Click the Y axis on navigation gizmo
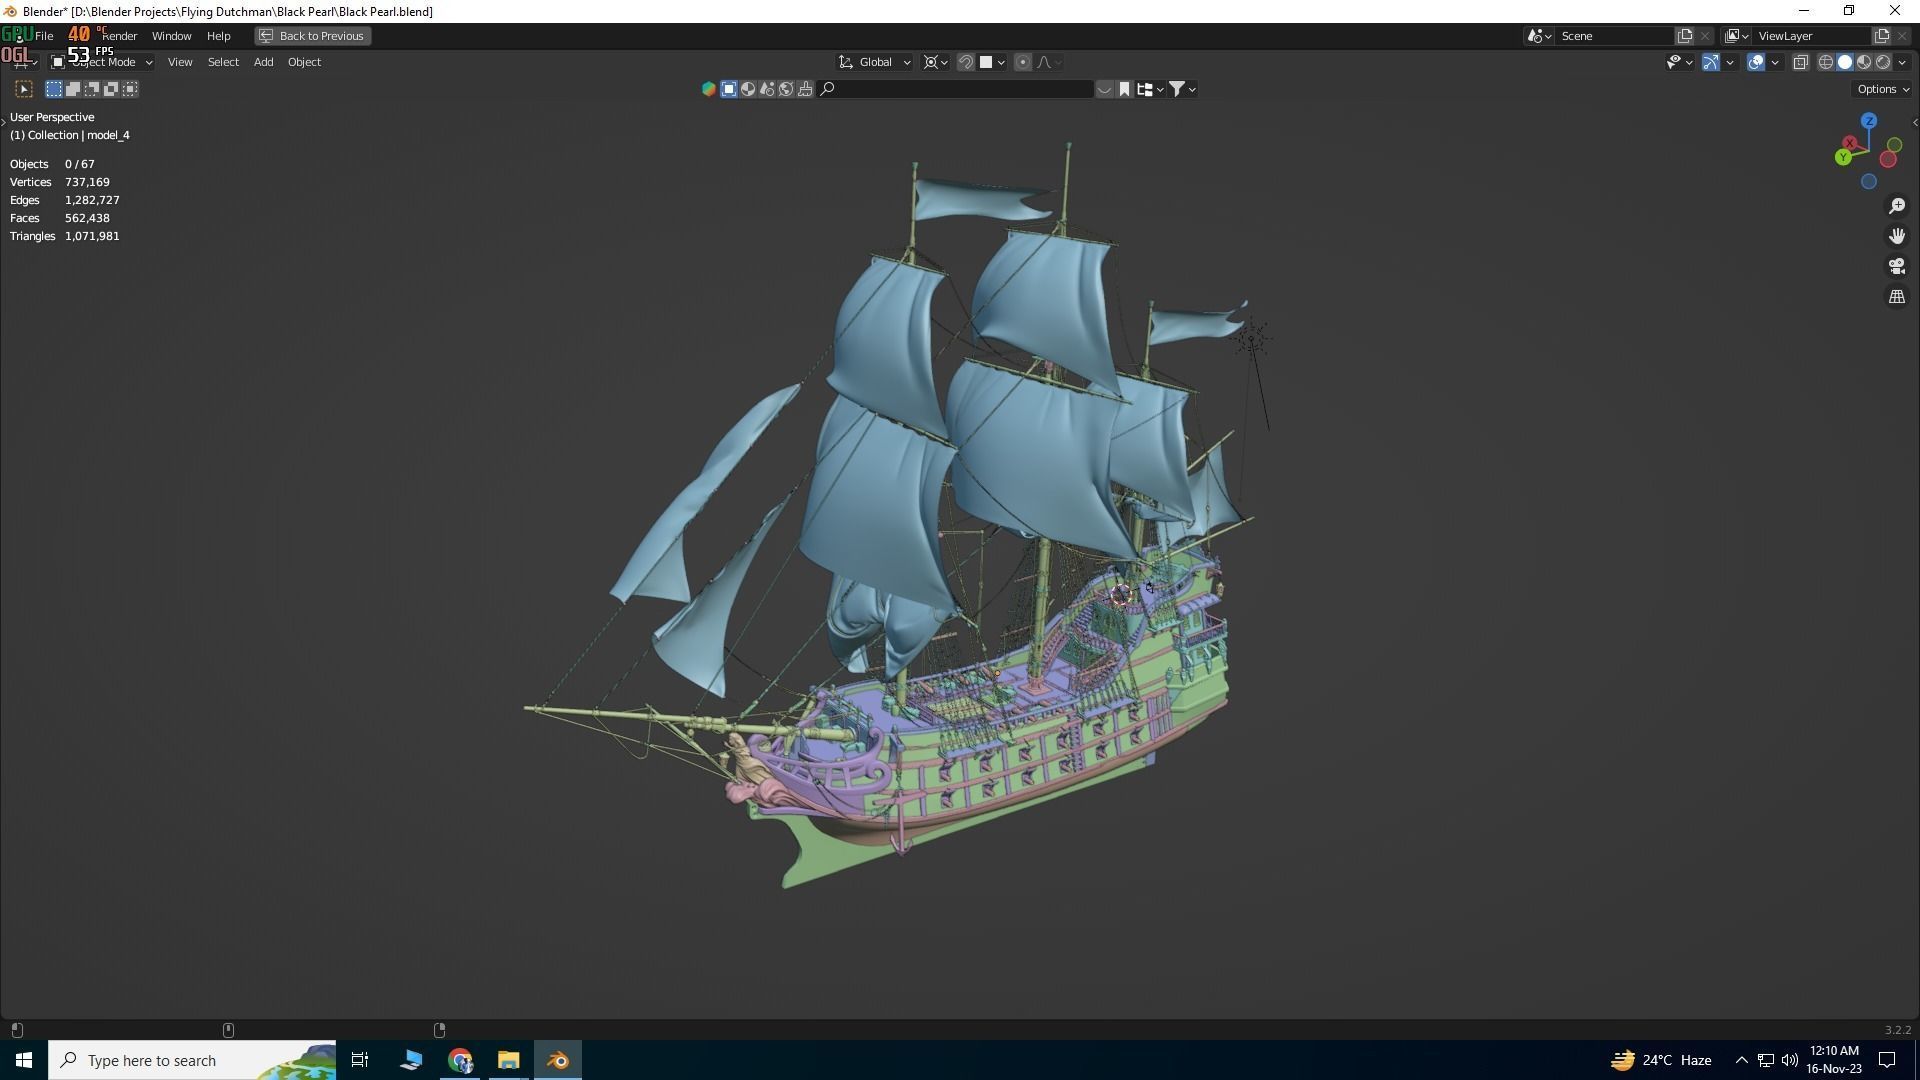1920x1080 pixels. 1843,157
